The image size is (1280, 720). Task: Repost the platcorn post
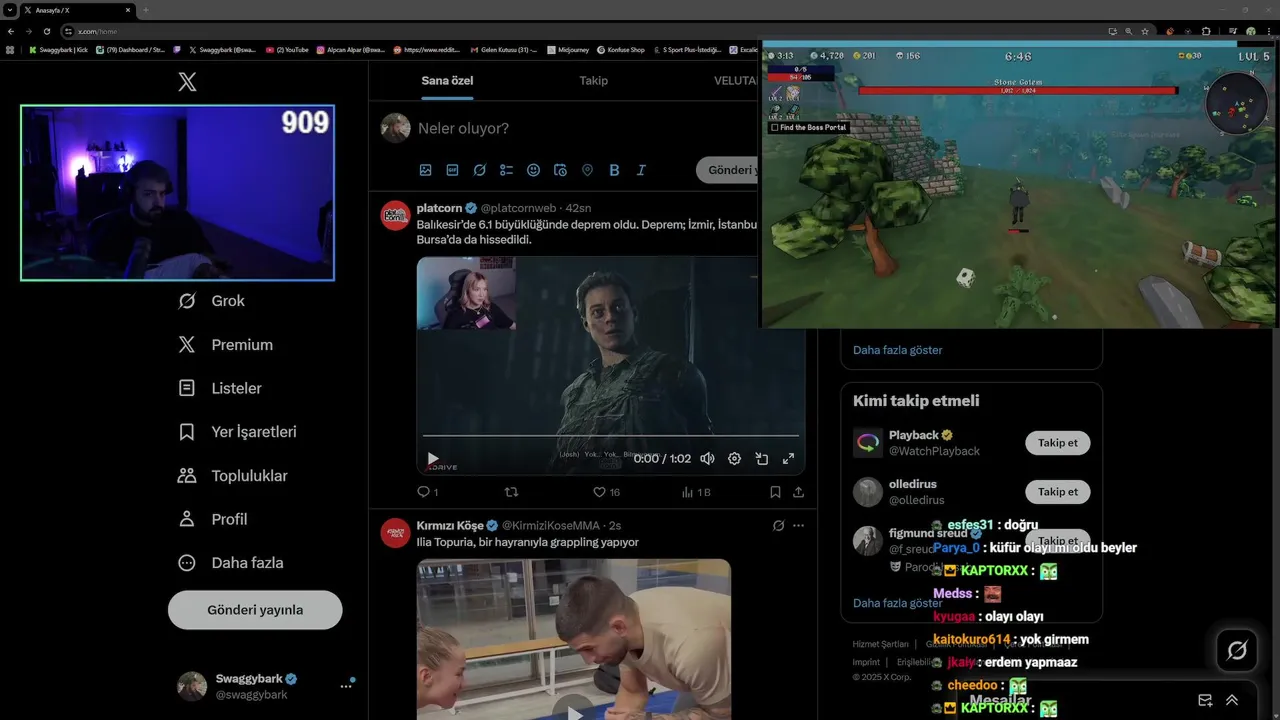[511, 492]
